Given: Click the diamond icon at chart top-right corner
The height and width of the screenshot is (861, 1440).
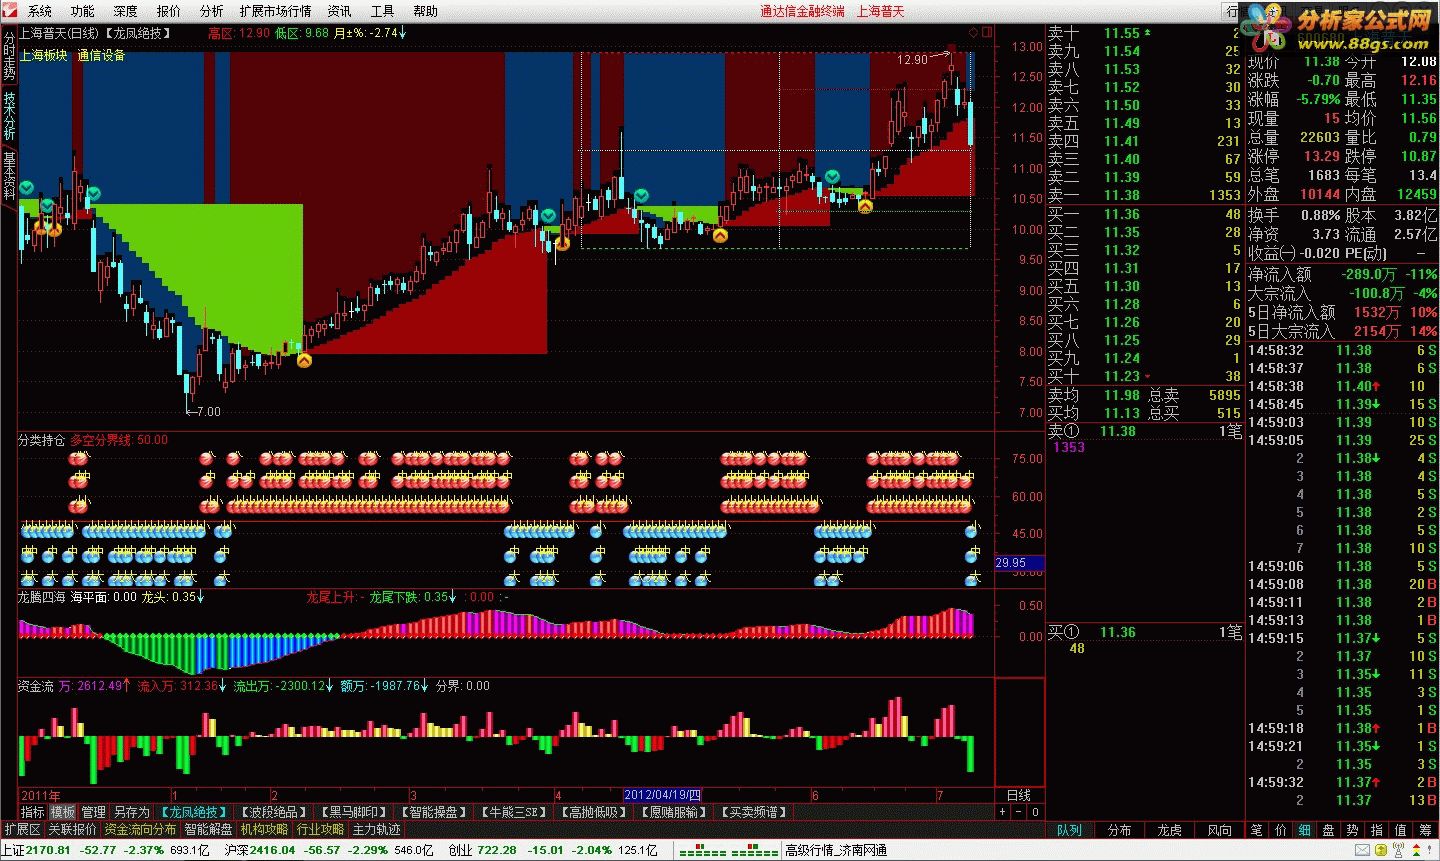Looking at the screenshot, I should [973, 32].
